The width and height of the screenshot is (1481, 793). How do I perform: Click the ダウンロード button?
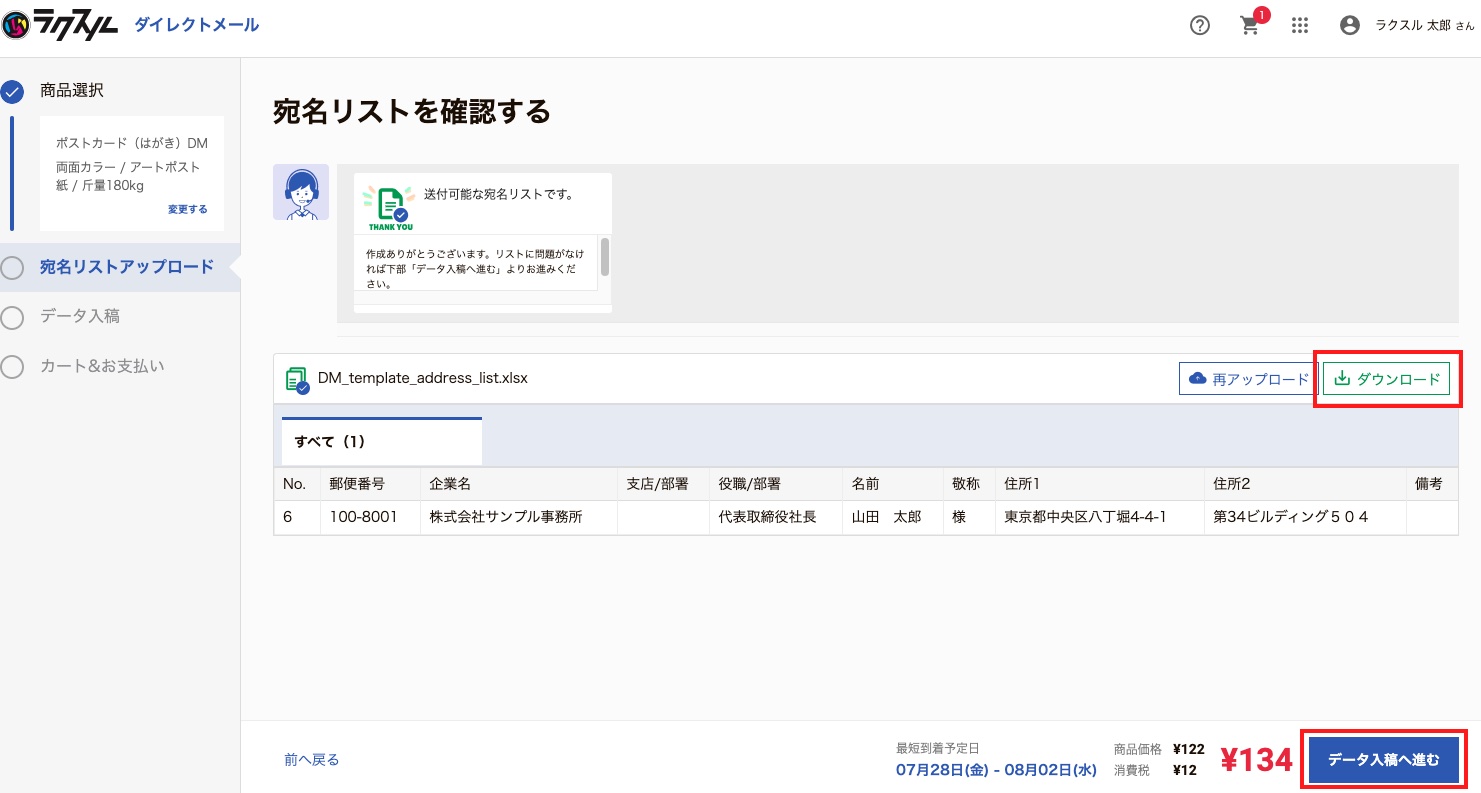1386,379
